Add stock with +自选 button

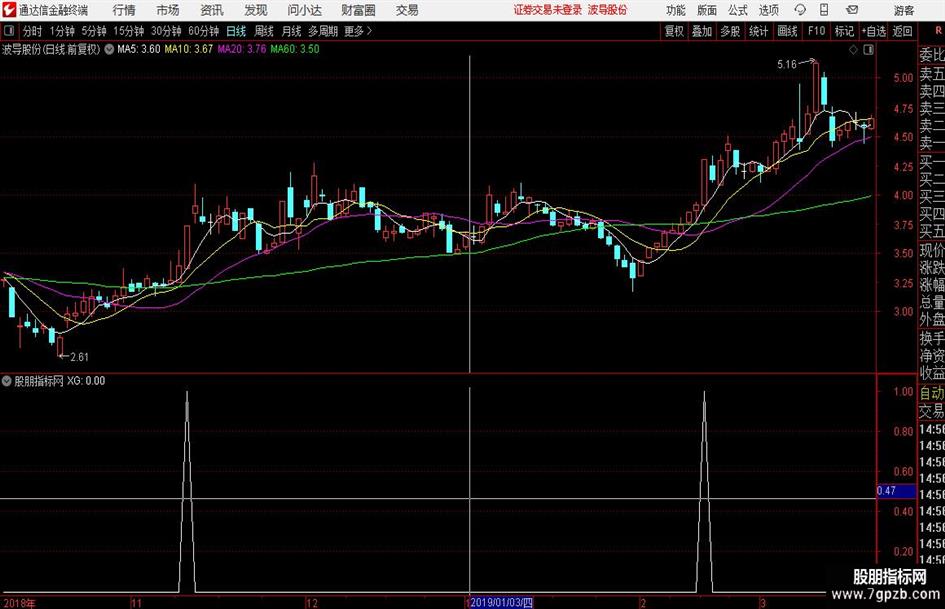(873, 31)
